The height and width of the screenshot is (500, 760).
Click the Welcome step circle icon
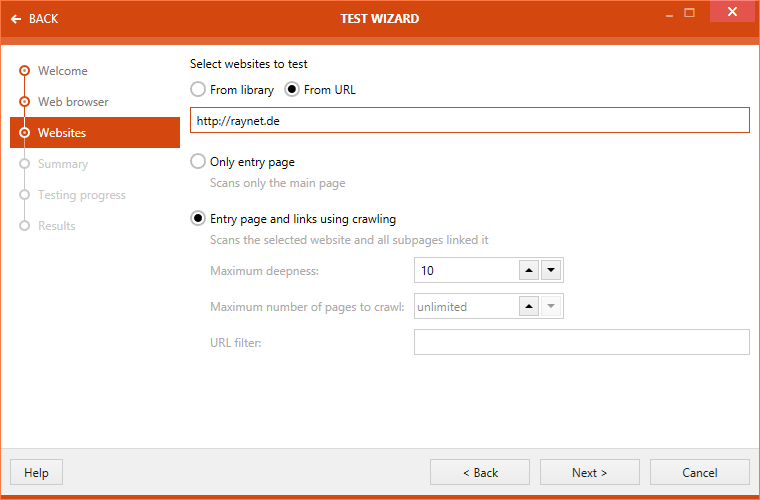coord(25,71)
